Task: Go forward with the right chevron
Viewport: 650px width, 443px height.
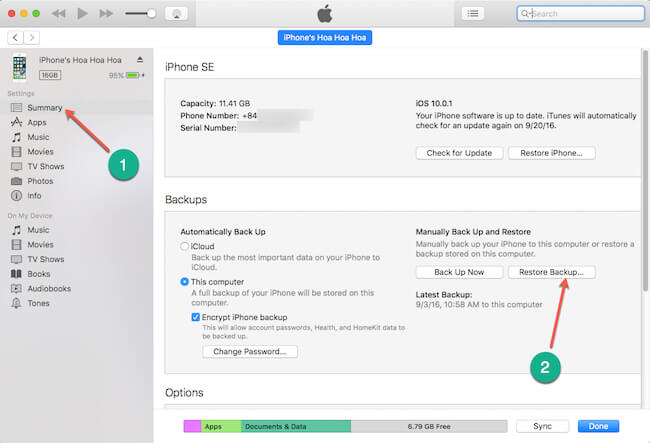Action: [x=32, y=38]
